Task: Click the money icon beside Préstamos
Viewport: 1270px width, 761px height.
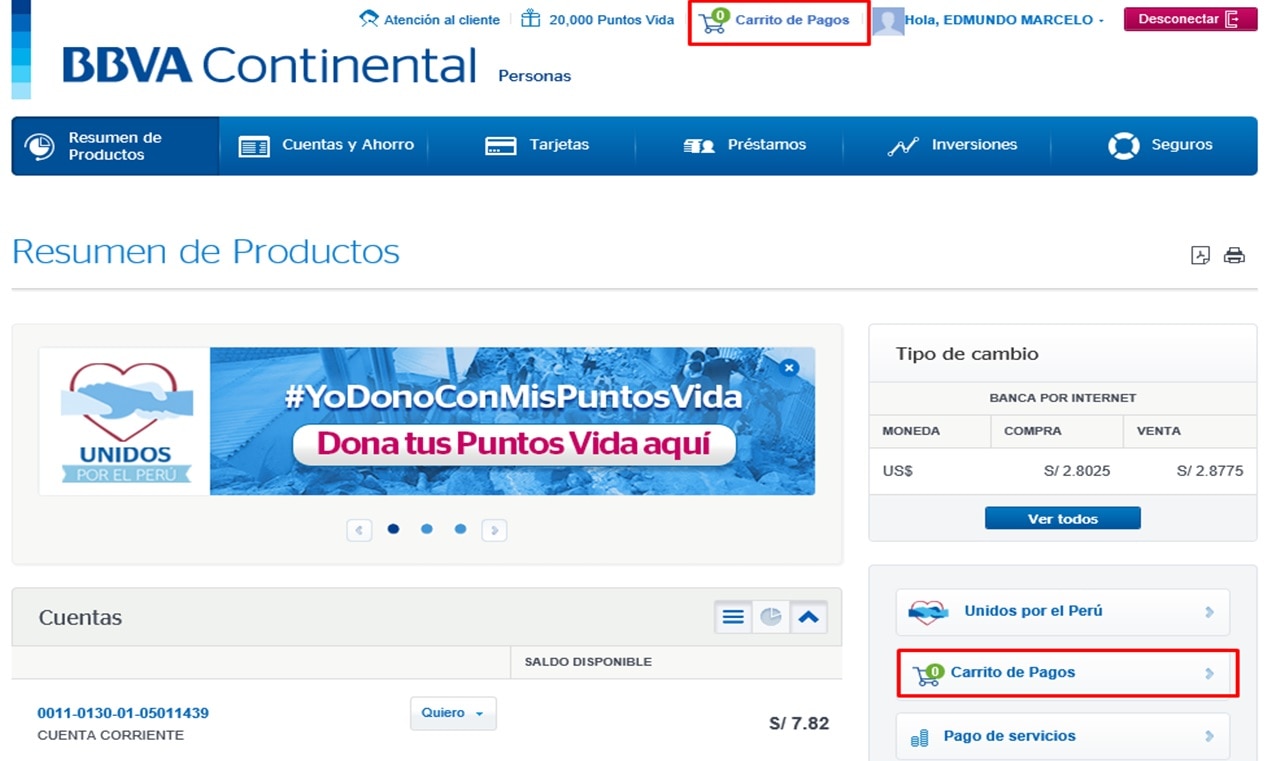Action: [x=699, y=146]
